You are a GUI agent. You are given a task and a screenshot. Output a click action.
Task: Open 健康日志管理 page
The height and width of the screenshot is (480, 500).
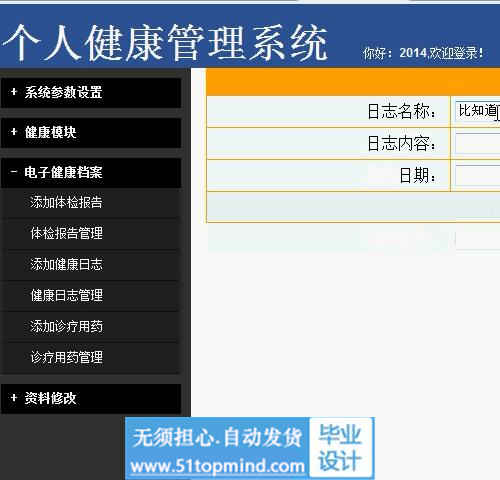pyautogui.click(x=66, y=295)
